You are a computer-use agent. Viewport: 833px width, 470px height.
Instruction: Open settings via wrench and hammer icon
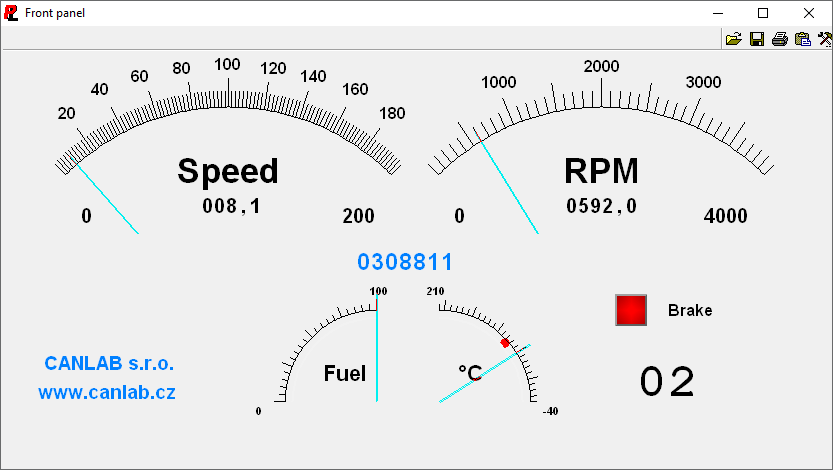pos(825,39)
